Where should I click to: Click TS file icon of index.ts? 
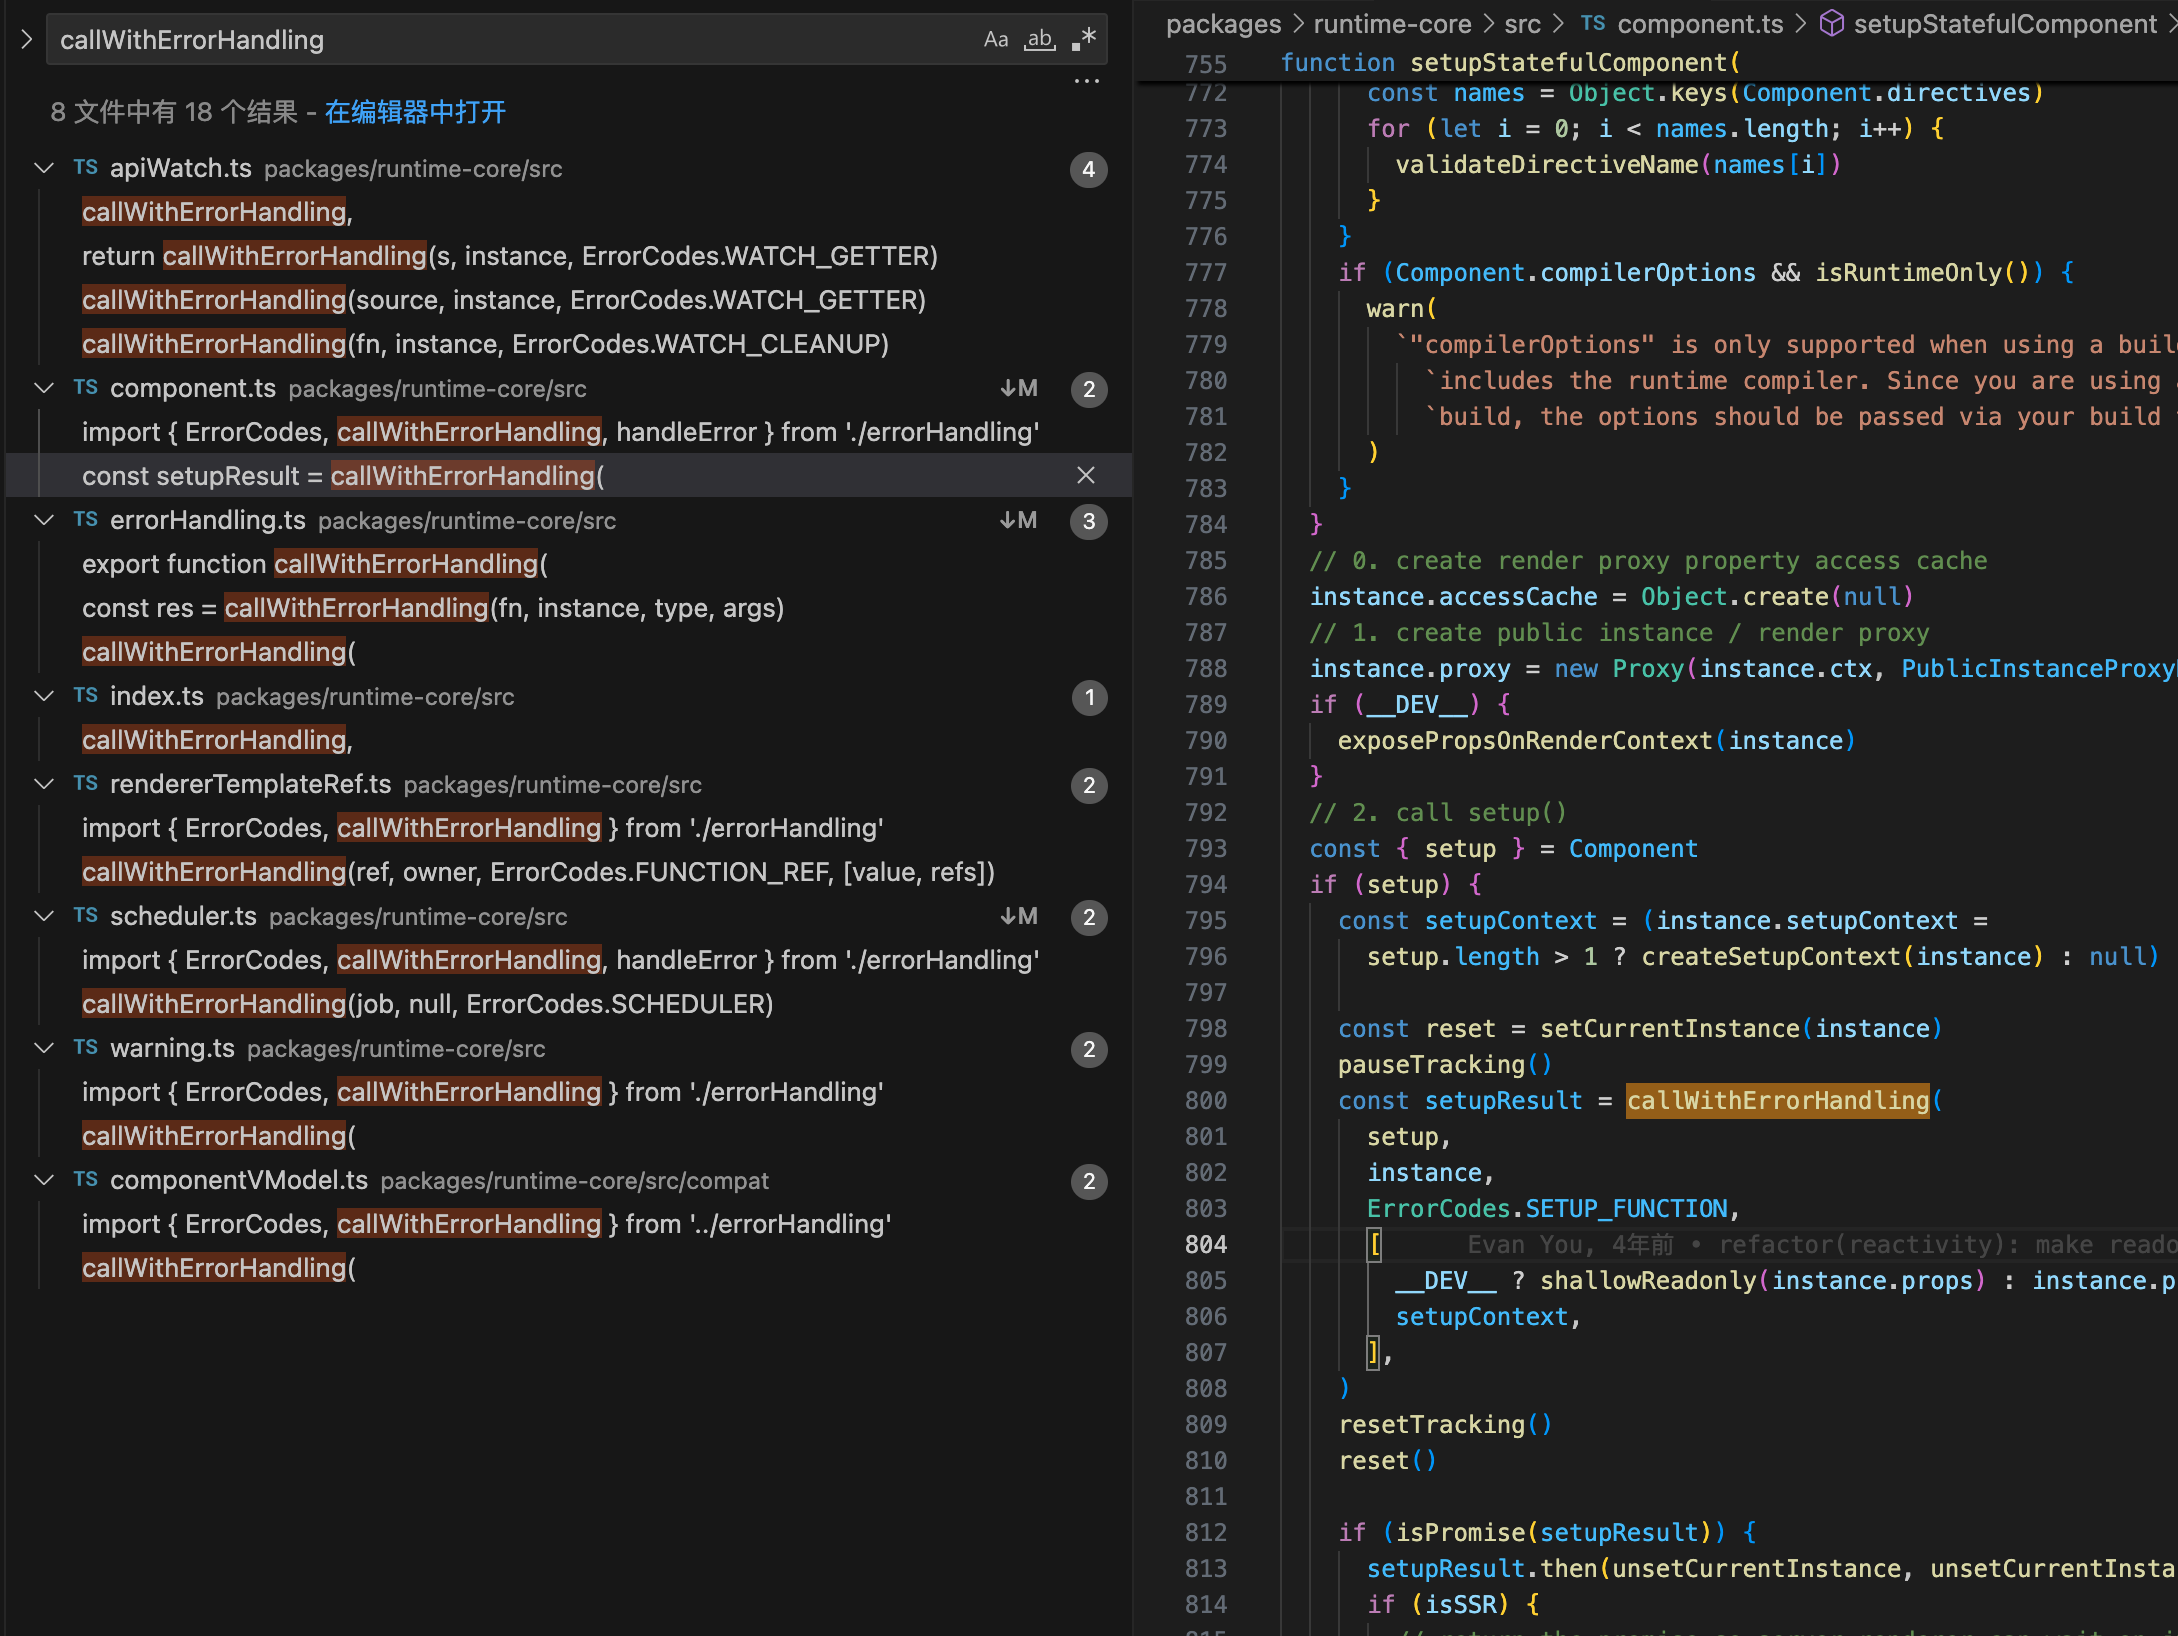click(86, 695)
